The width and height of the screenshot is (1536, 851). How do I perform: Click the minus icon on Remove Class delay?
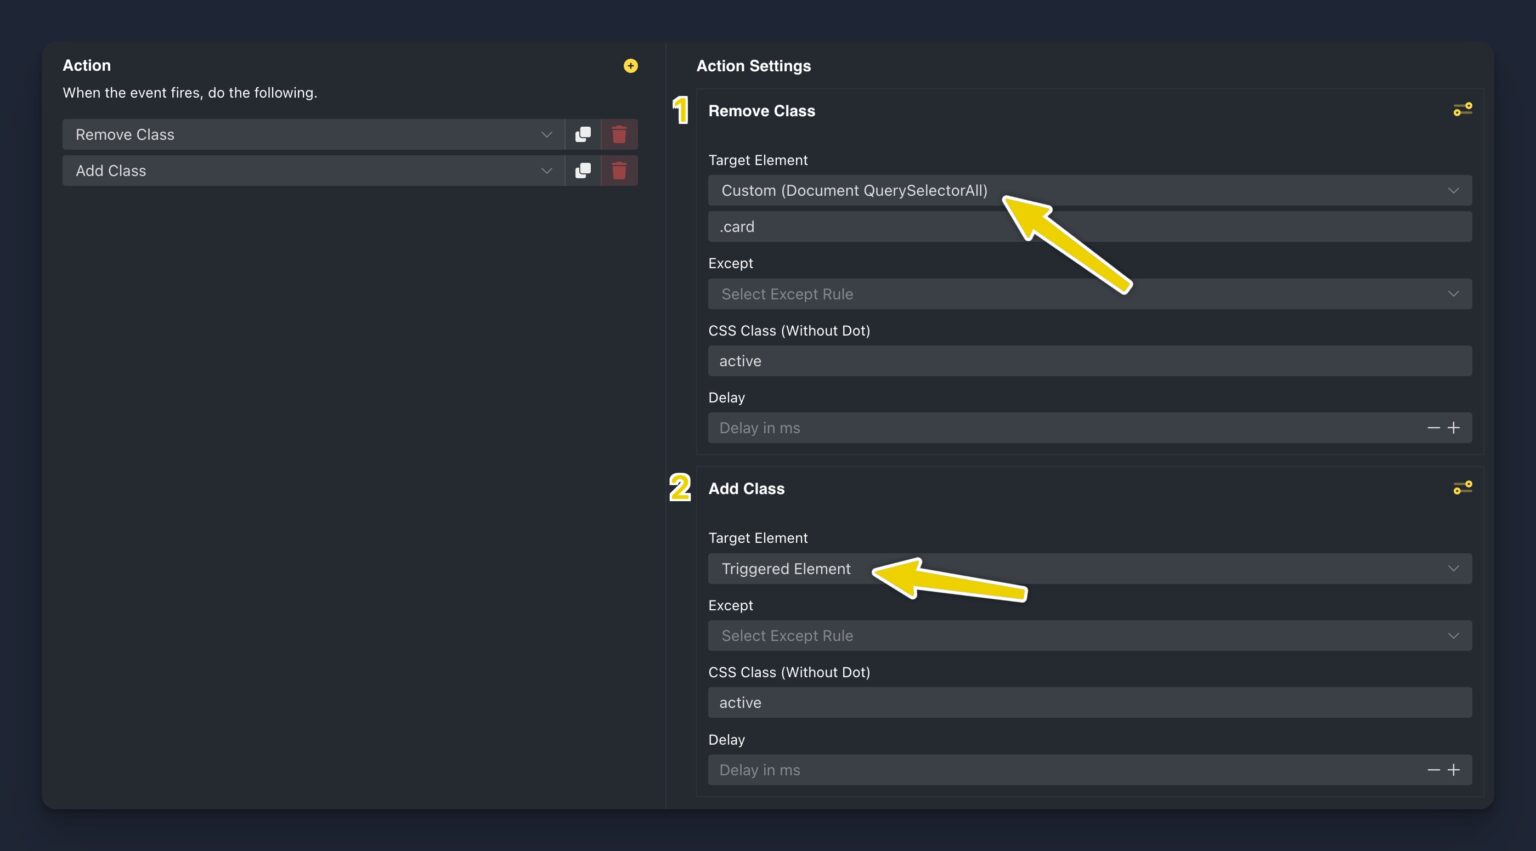click(1433, 427)
